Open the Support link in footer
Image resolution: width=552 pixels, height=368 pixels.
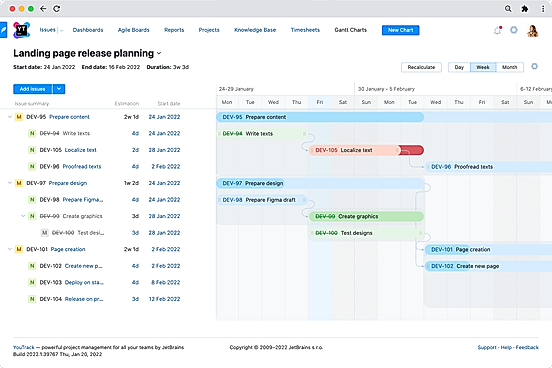click(487, 347)
